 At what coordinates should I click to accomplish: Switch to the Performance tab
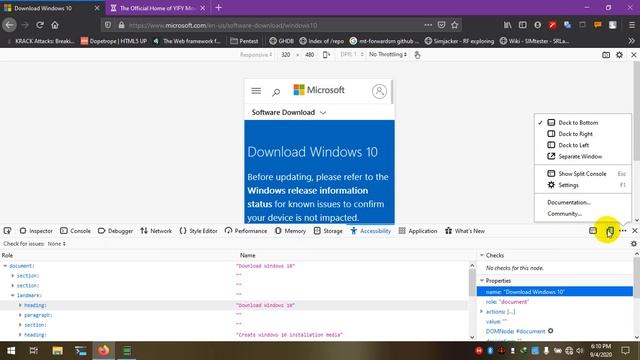click(x=246, y=231)
